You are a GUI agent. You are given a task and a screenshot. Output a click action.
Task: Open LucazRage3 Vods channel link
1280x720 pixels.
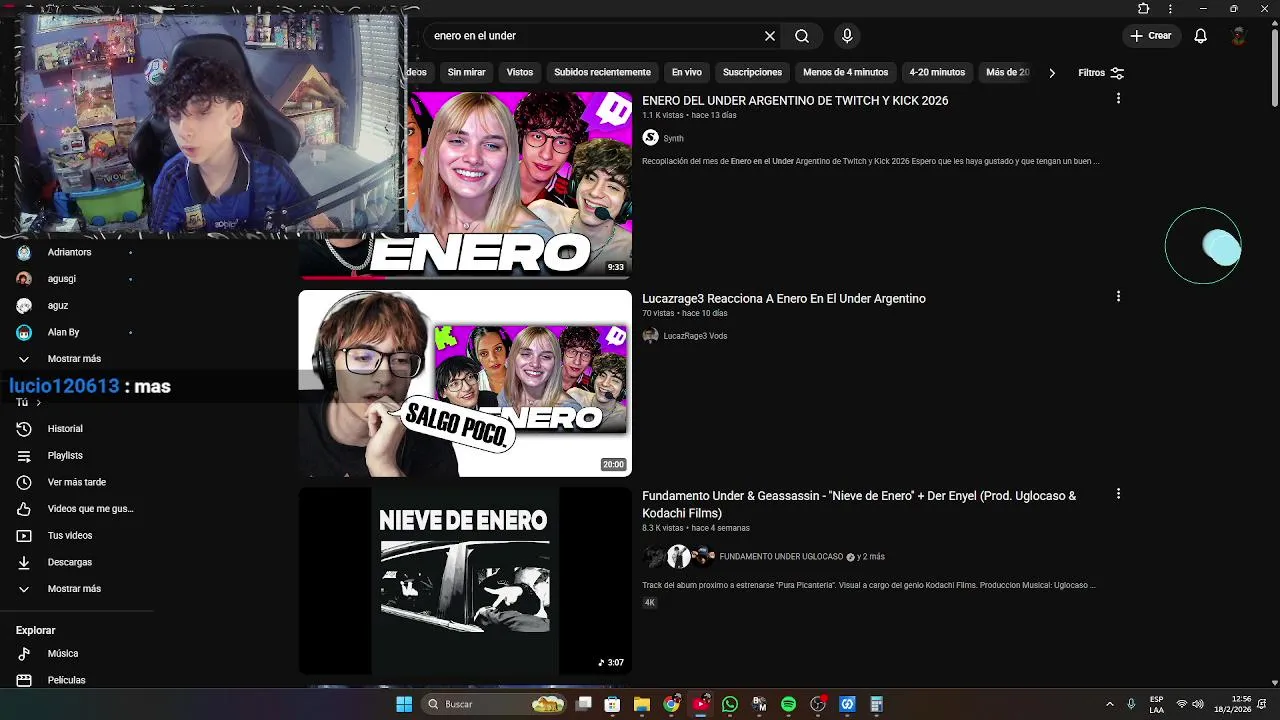click(x=695, y=336)
